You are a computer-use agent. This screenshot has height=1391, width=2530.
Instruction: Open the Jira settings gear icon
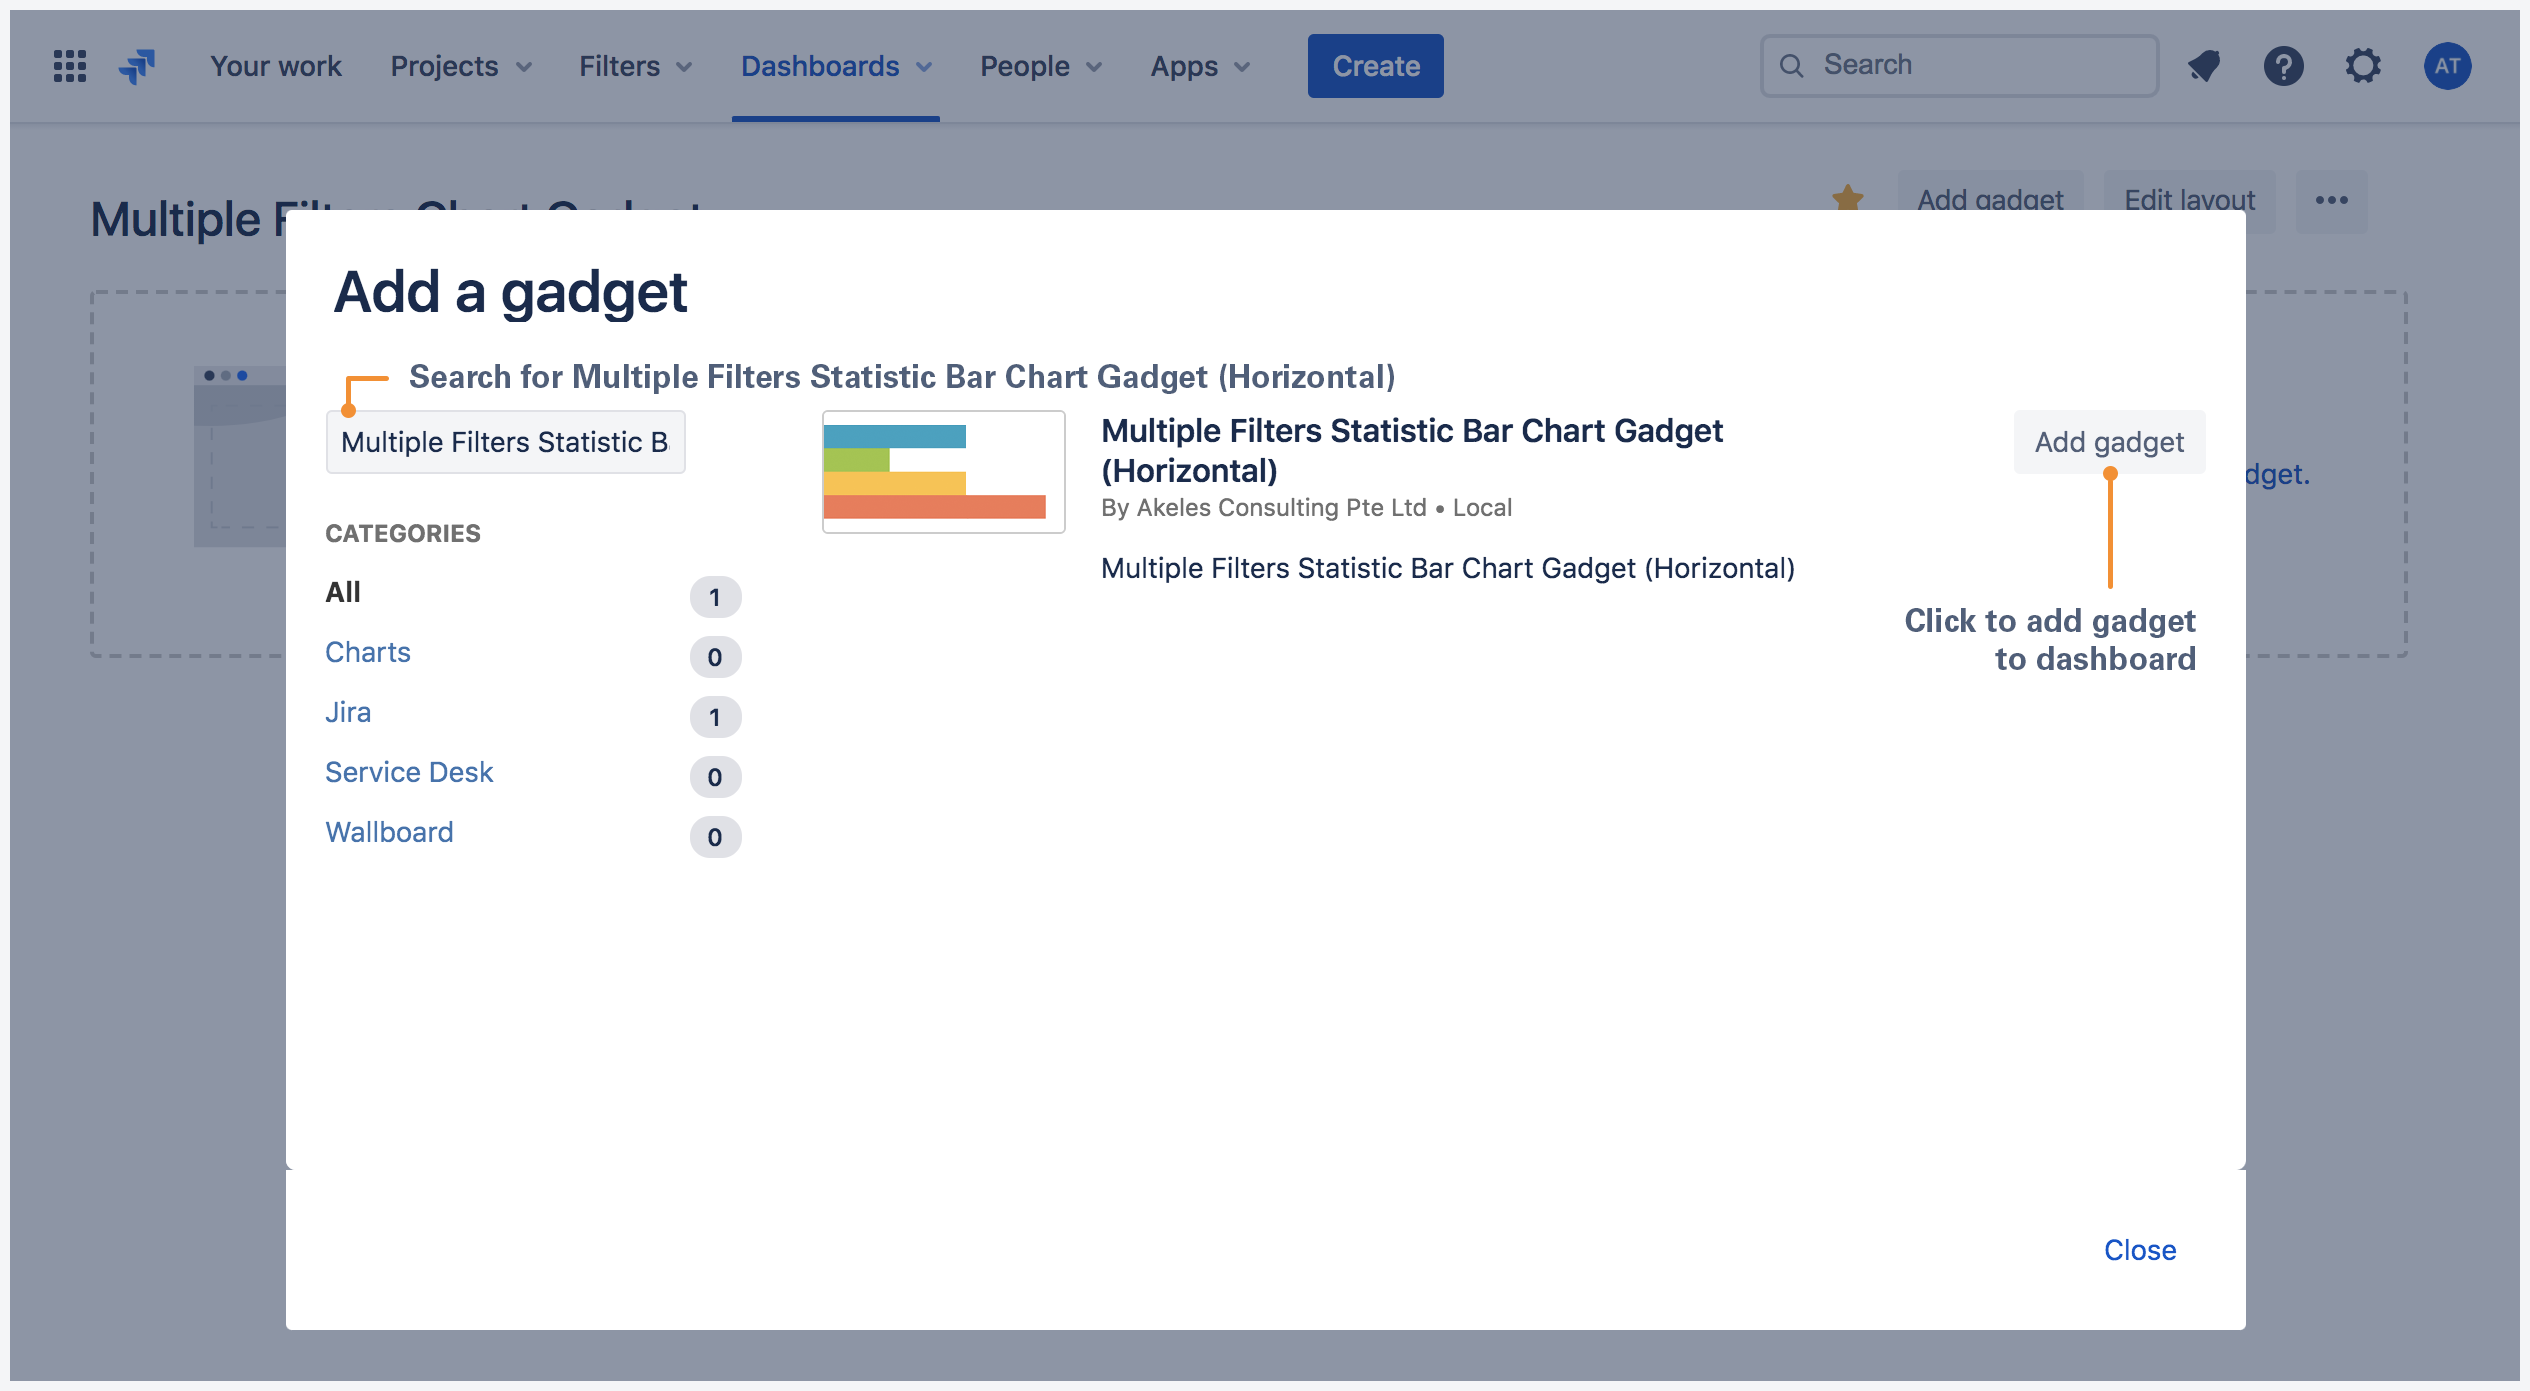[2364, 65]
